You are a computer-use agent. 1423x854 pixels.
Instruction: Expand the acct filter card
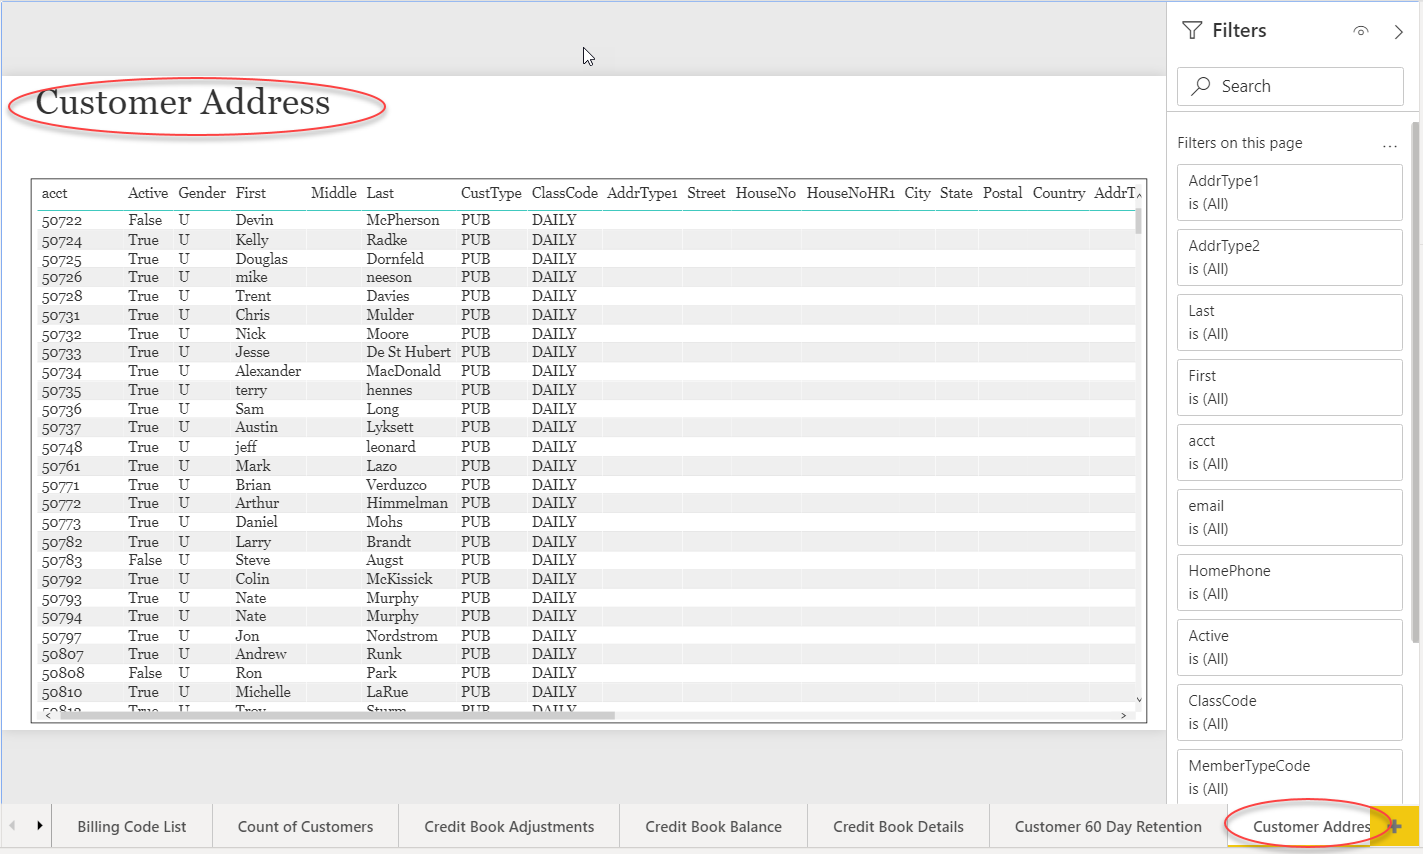pyautogui.click(x=1290, y=452)
